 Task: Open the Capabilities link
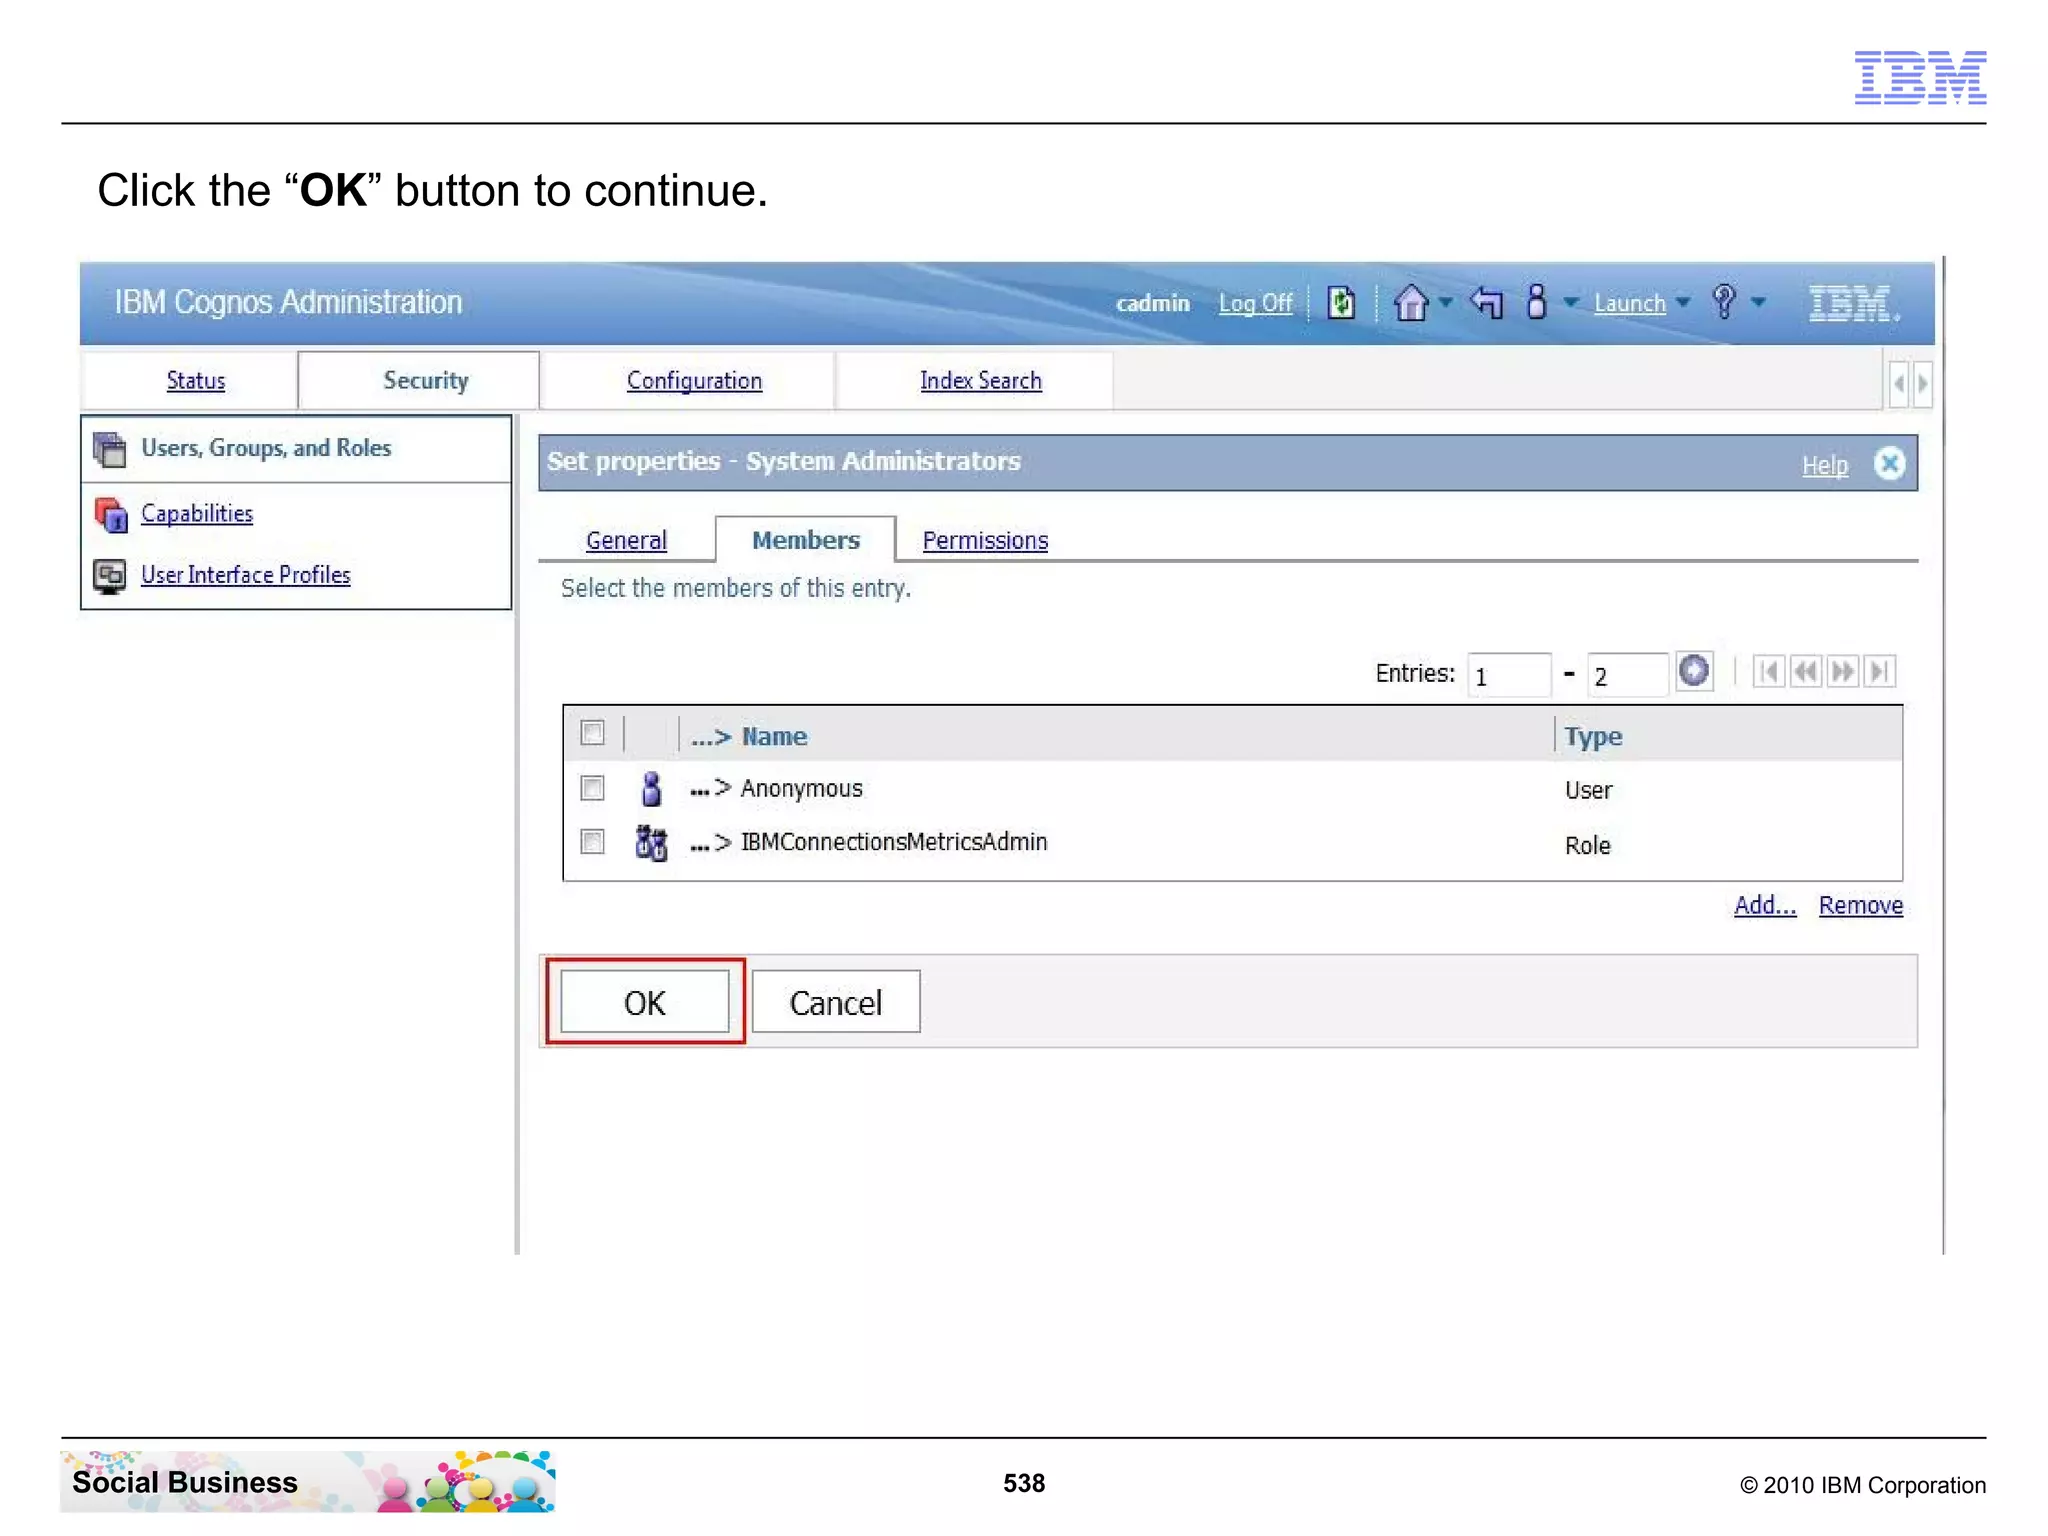tap(197, 513)
